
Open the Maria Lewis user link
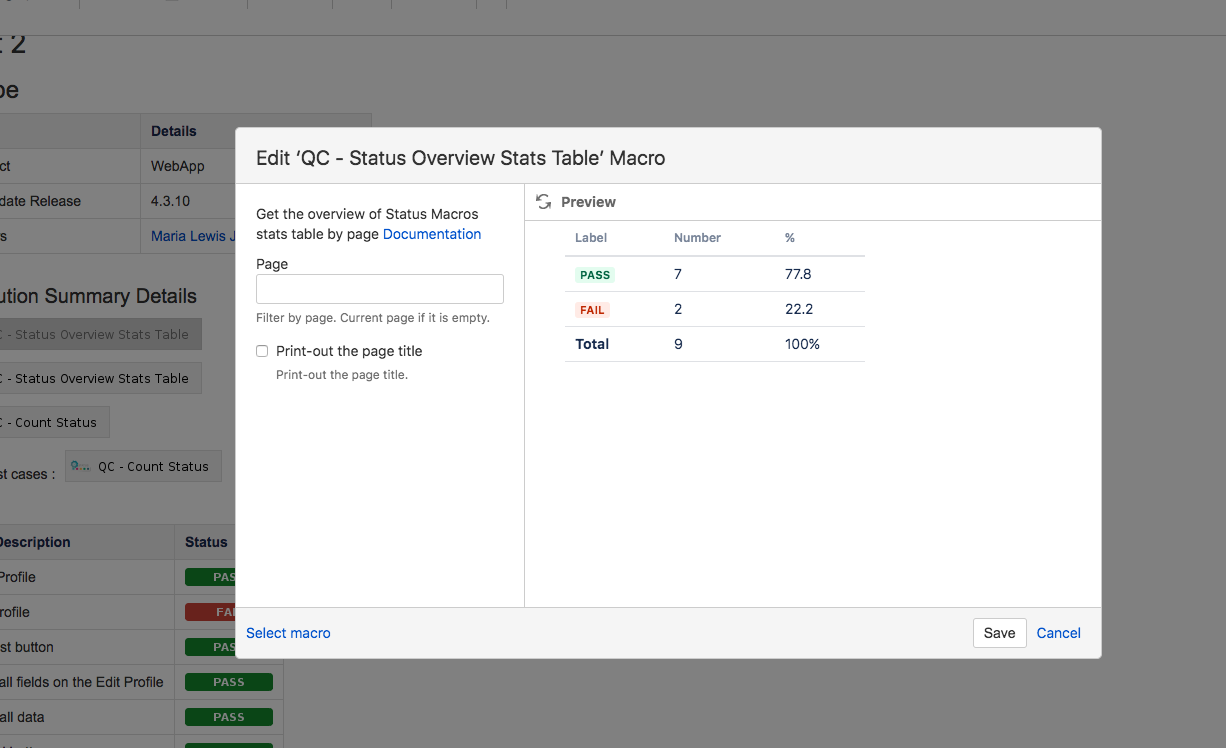pyautogui.click(x=192, y=236)
